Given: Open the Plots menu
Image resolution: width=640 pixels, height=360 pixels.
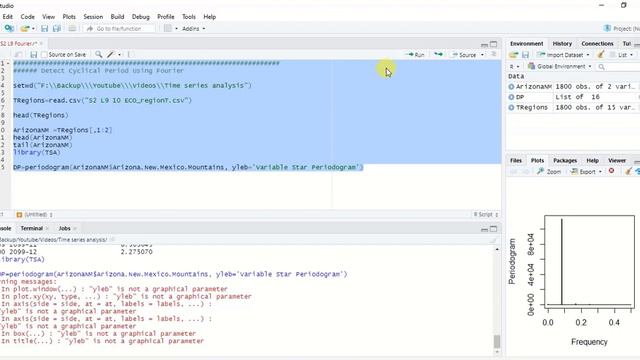Looking at the screenshot, I should (69, 17).
